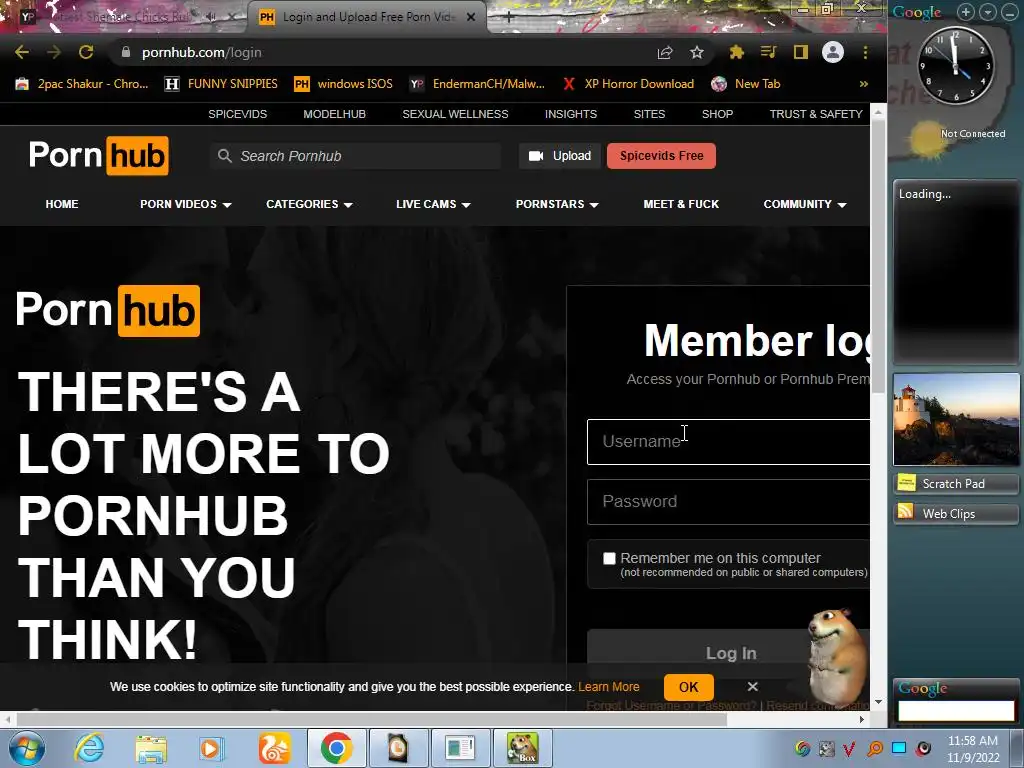Show more bookmarks via double chevron
The width and height of the screenshot is (1024, 768).
pyautogui.click(x=863, y=84)
